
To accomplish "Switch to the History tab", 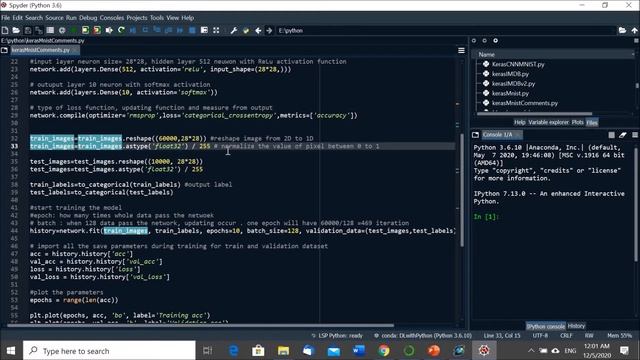I will coord(576,326).
